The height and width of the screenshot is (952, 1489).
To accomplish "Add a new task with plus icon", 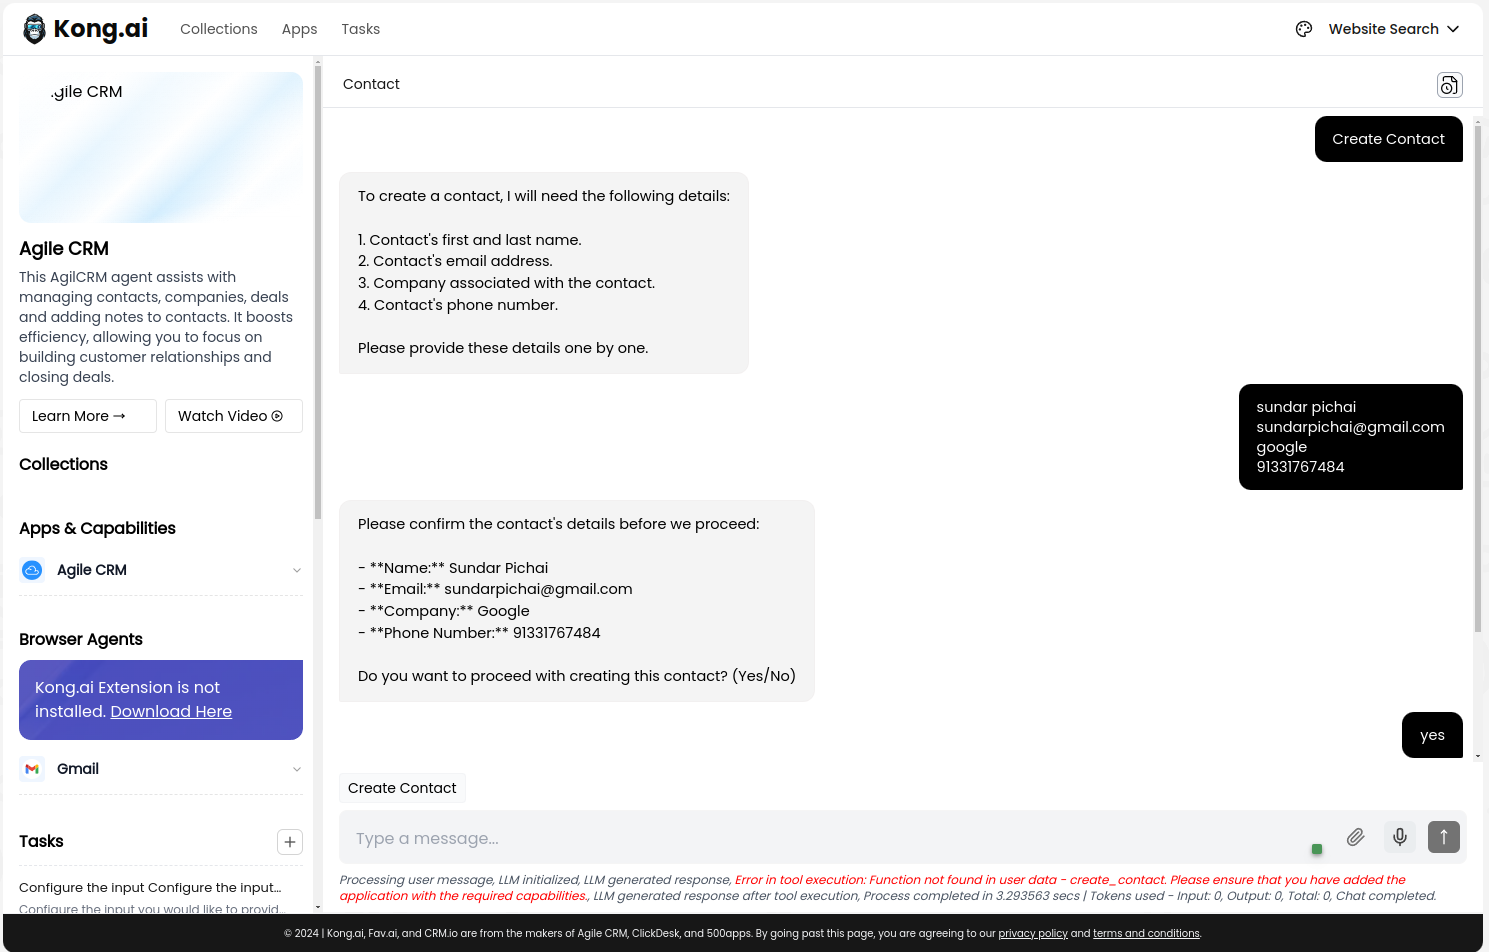I will pyautogui.click(x=290, y=842).
